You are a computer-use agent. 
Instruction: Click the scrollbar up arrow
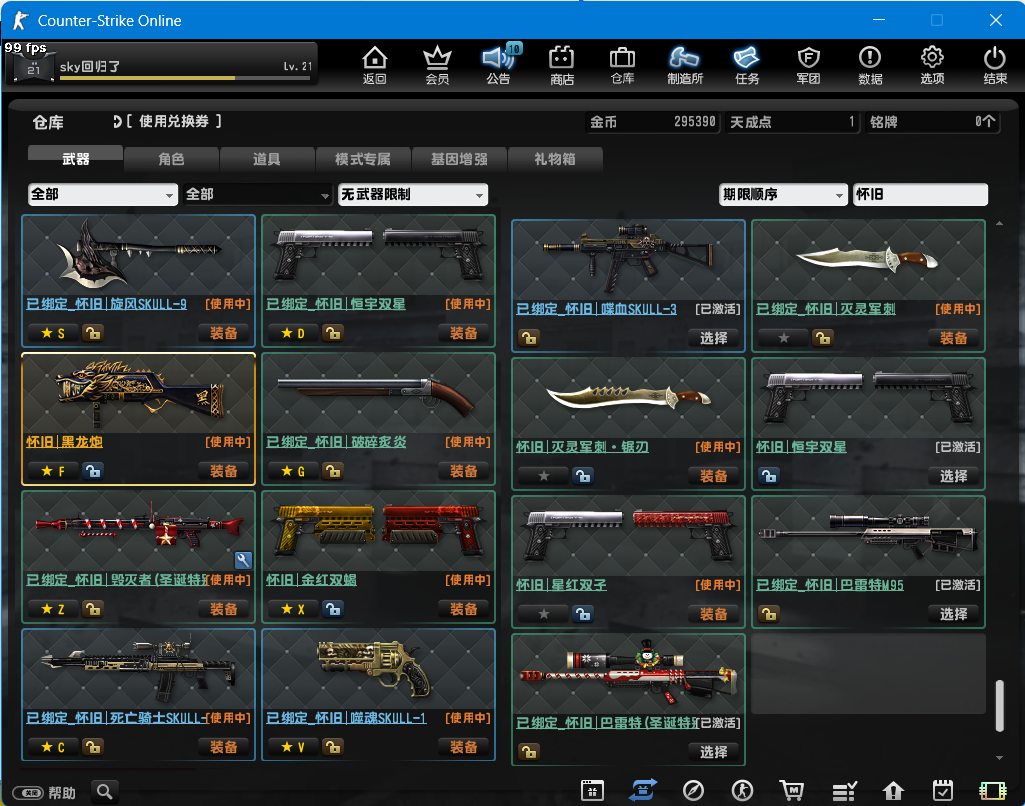(999, 224)
